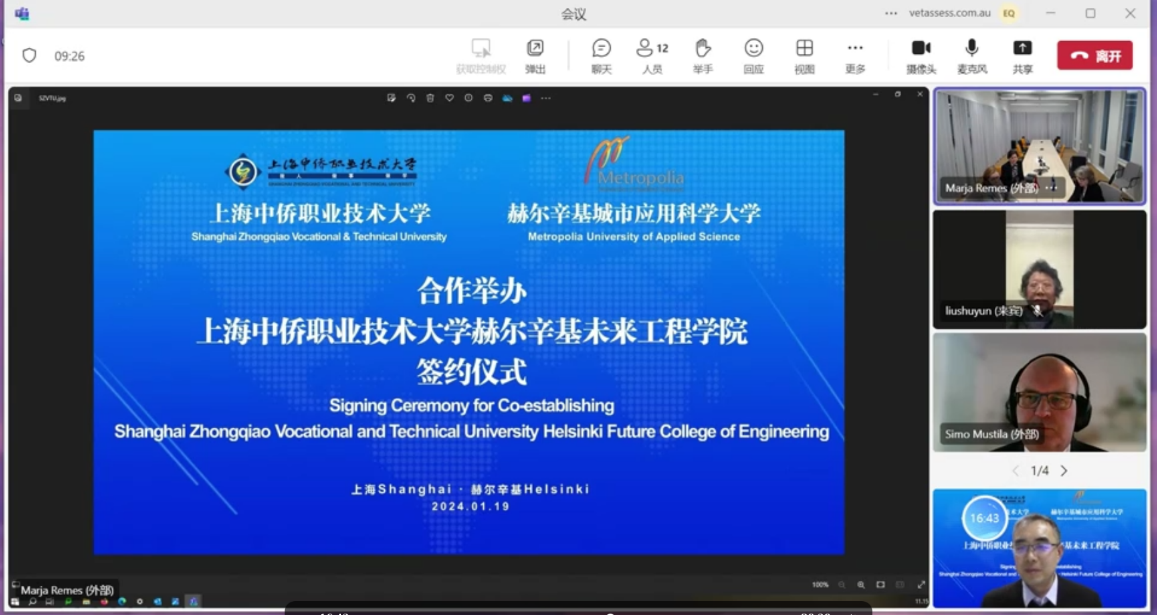This screenshot has height=615, width=1157.
Task: Go to previous participant page arrow
Action: 1015,471
